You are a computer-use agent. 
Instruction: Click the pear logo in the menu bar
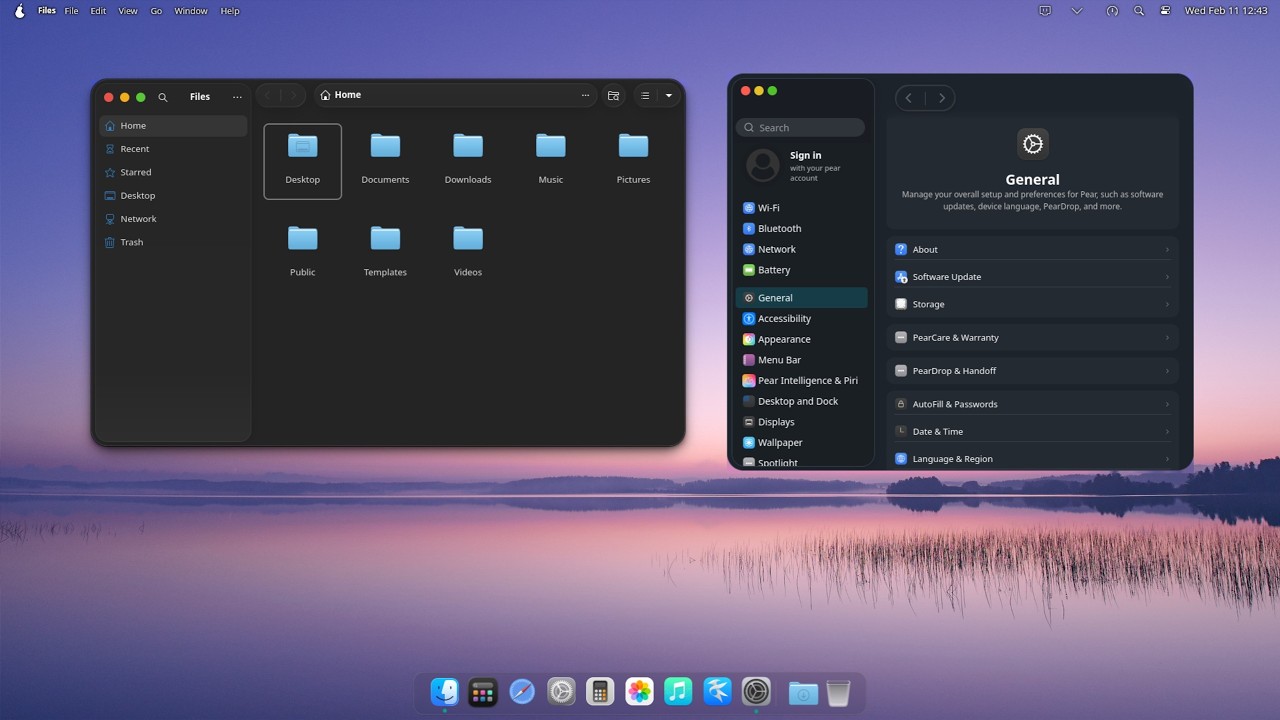[x=19, y=11]
